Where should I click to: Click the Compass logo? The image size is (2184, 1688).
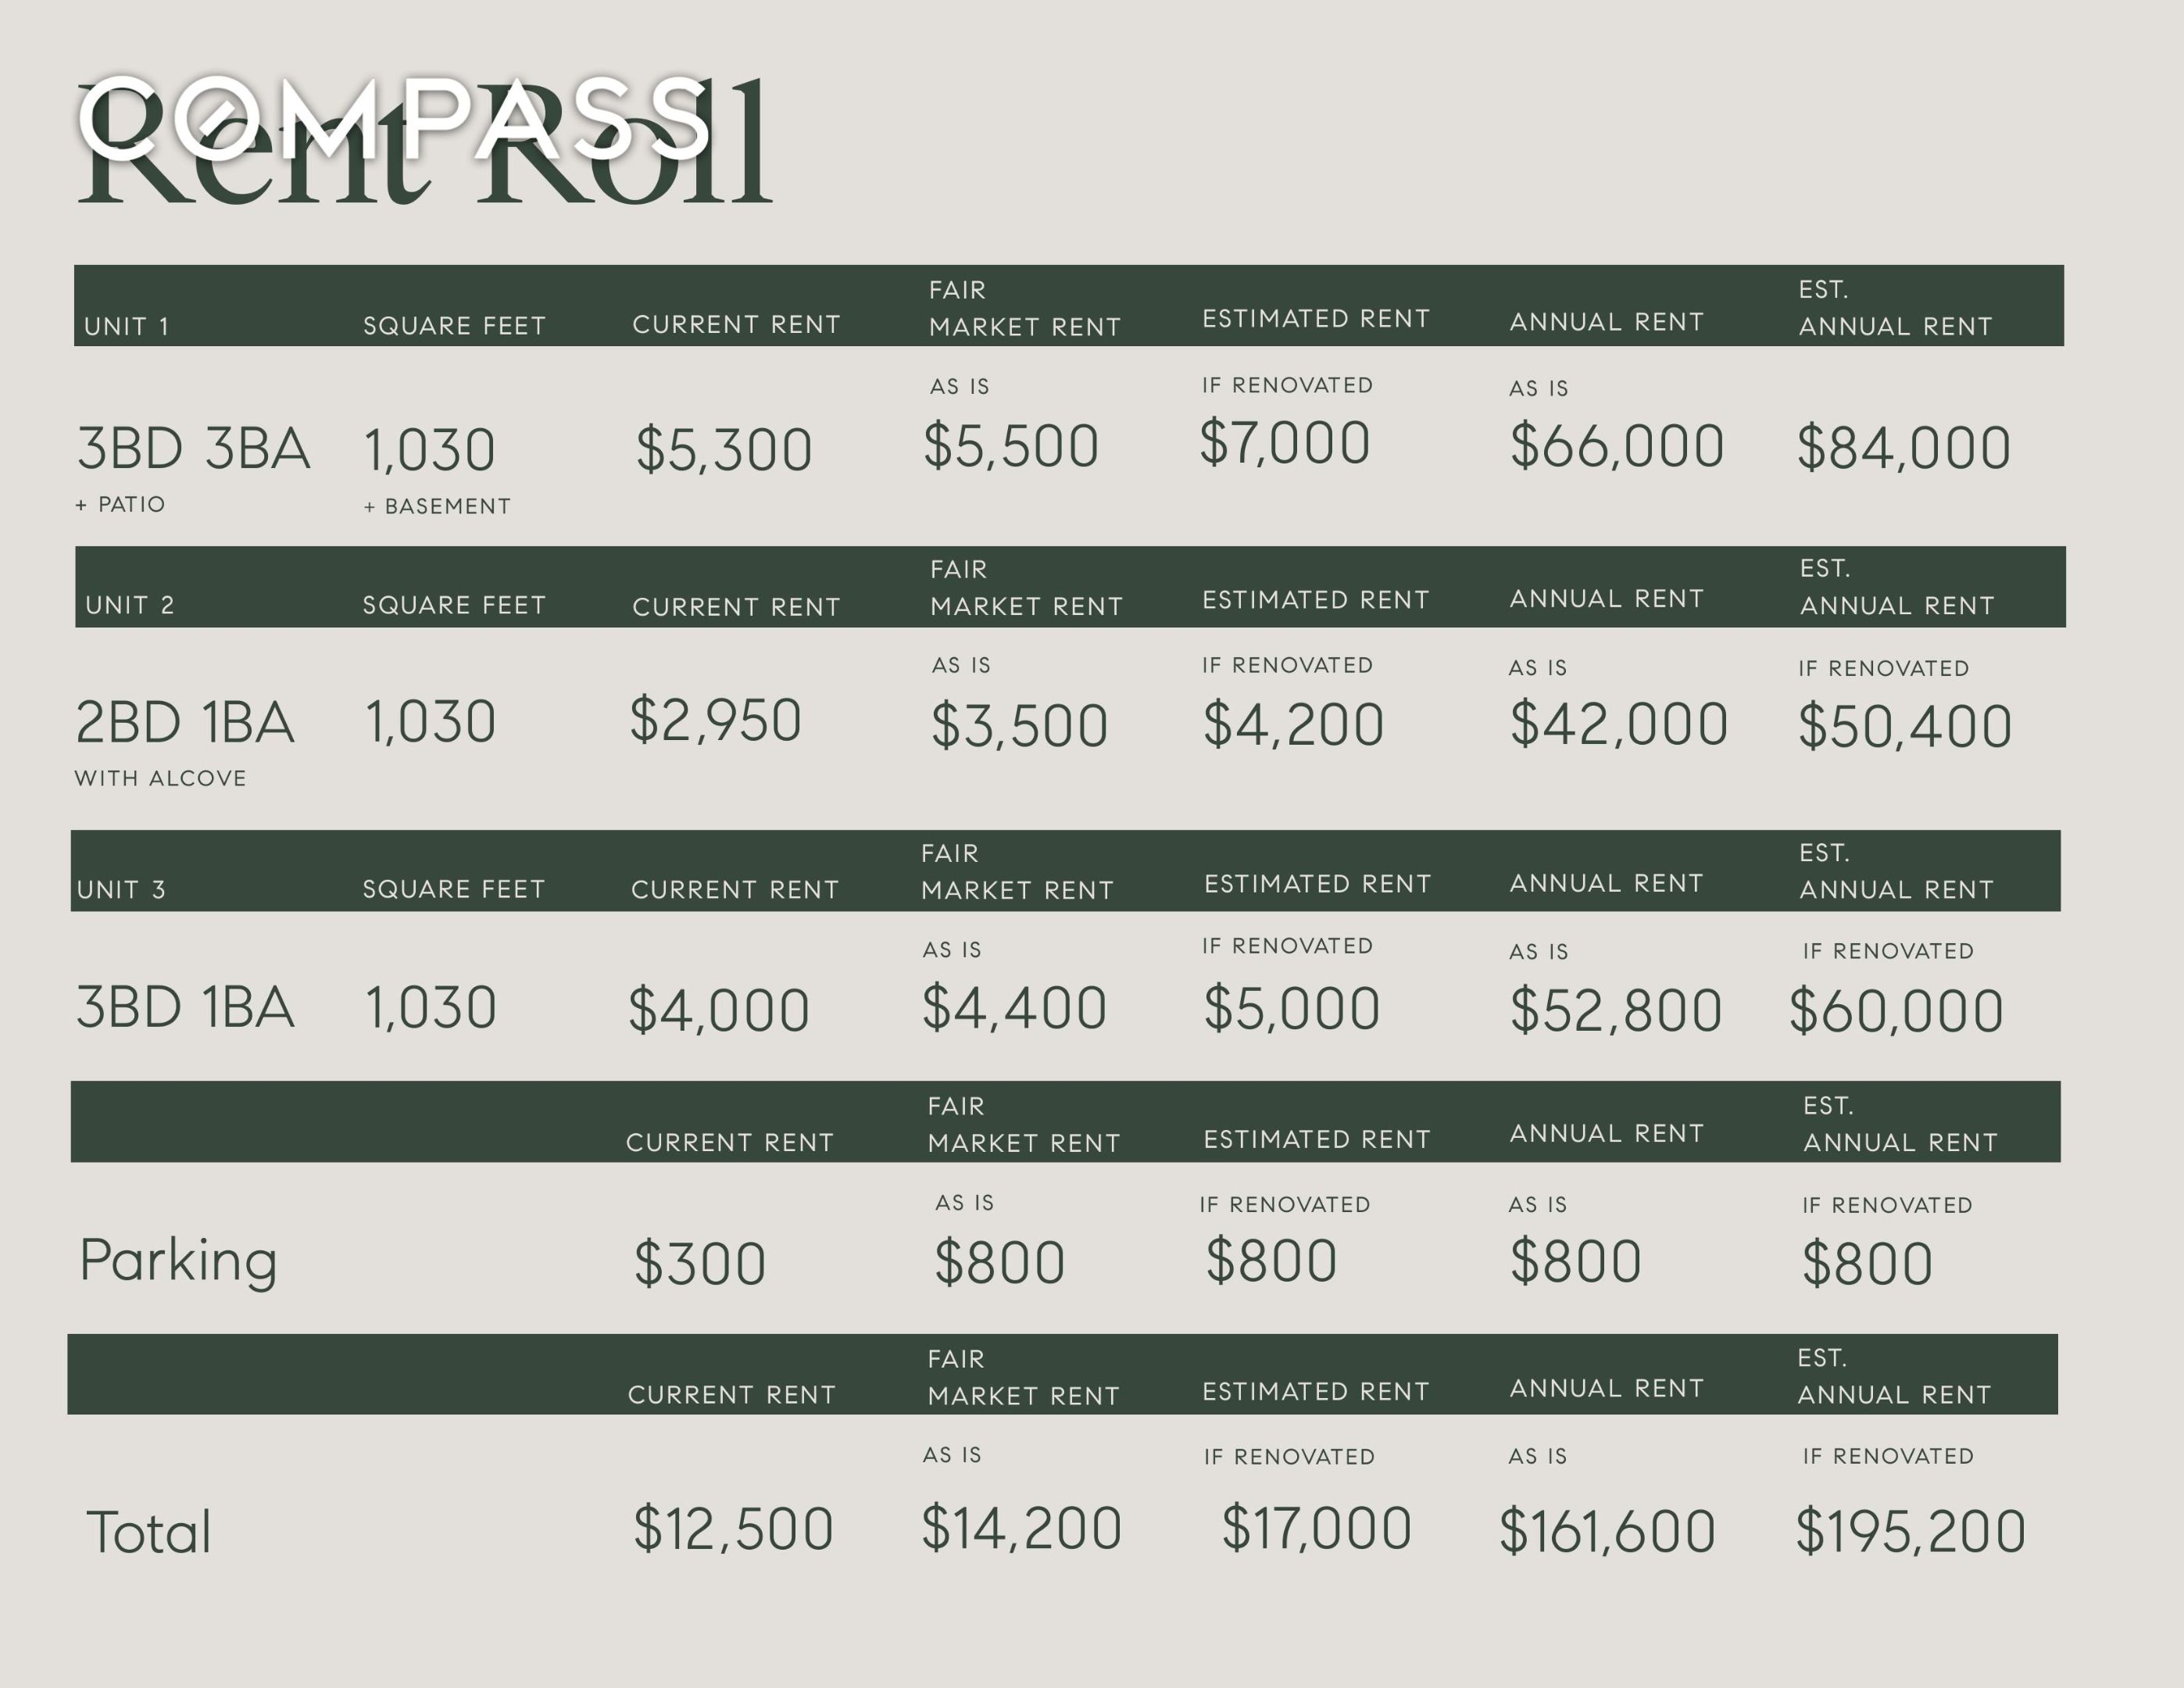coord(393,117)
